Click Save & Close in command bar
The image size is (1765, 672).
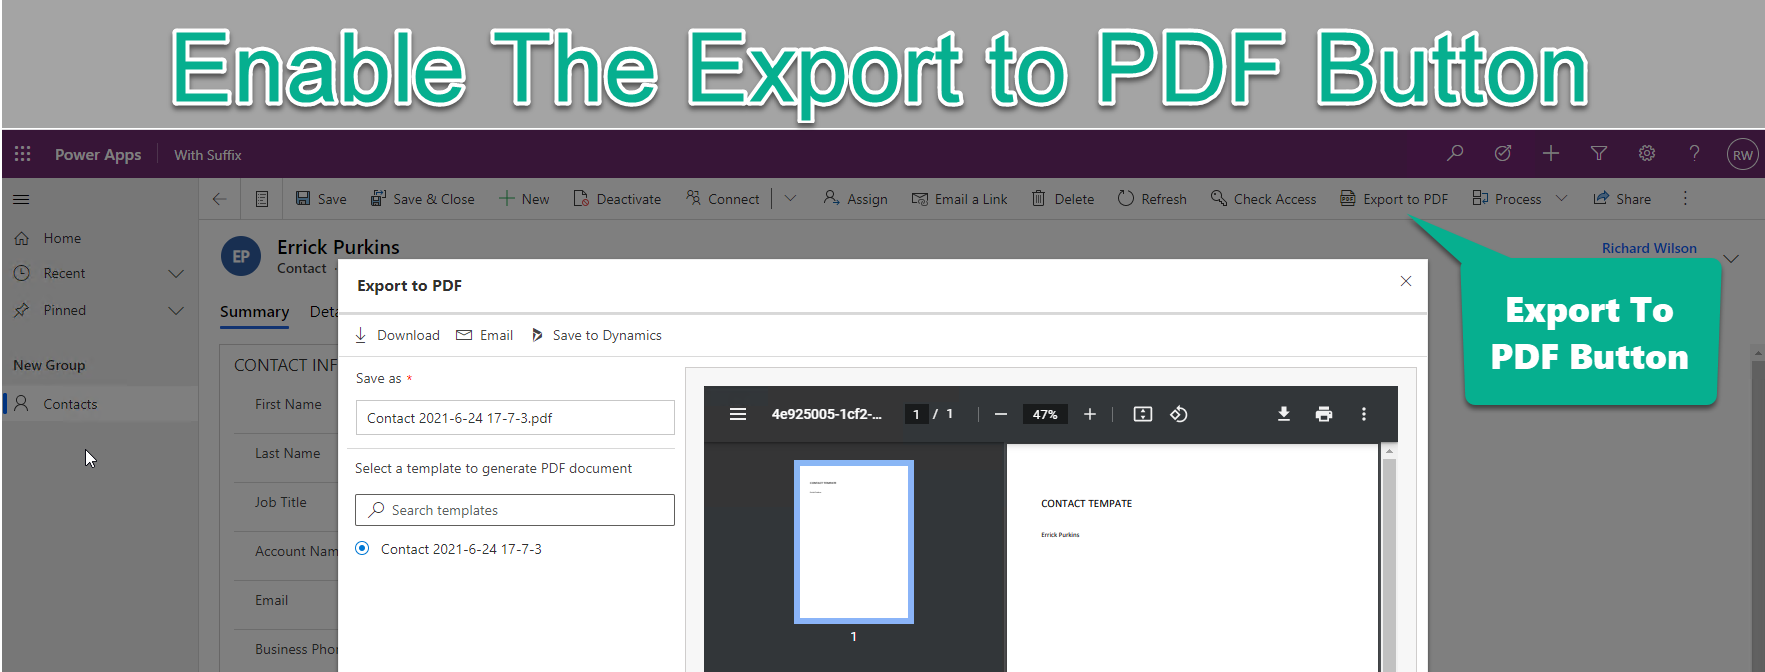coord(422,199)
